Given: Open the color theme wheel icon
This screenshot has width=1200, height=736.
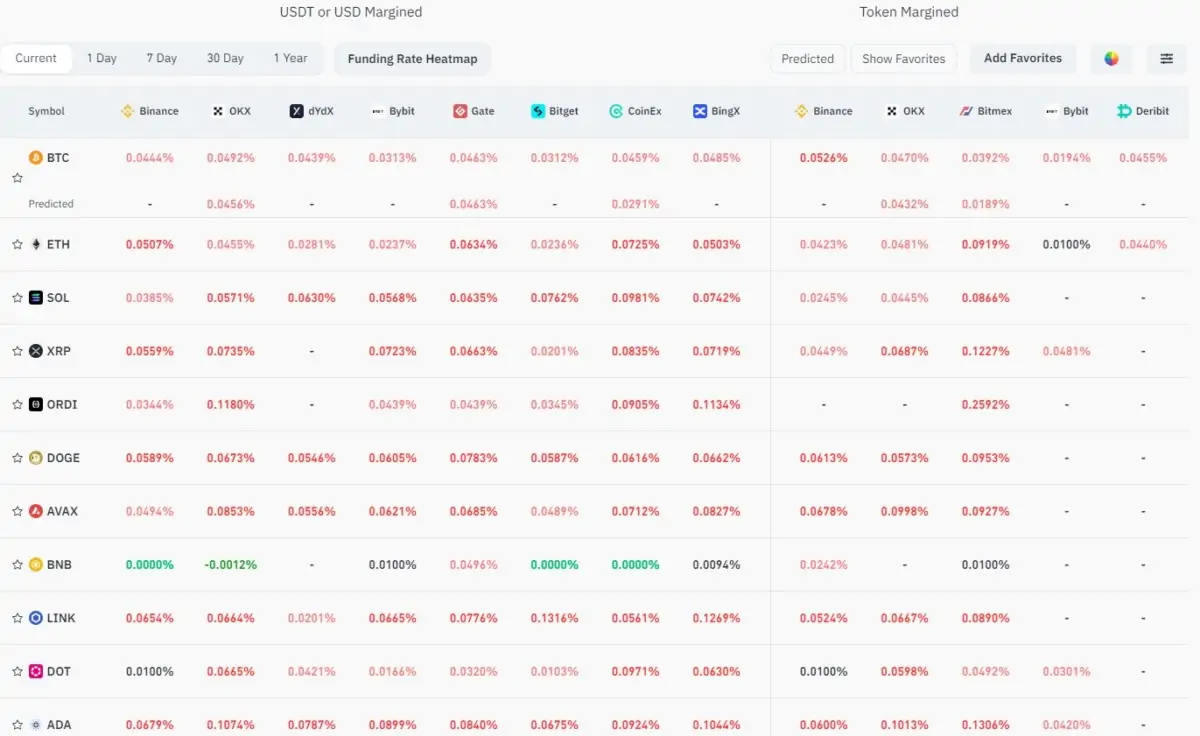Looking at the screenshot, I should click(1111, 59).
